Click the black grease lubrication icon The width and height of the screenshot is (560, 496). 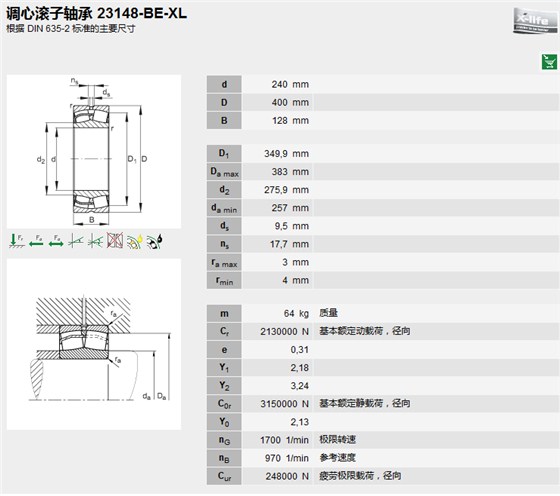coord(155,241)
